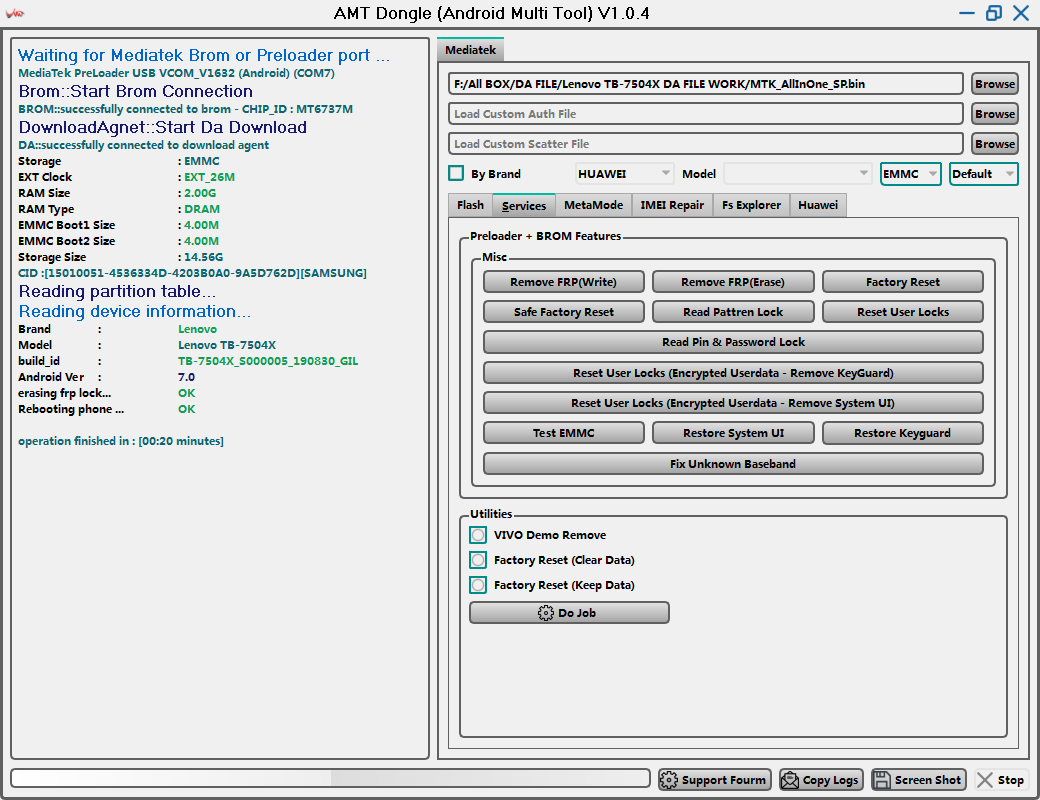Select Factory Reset (Clear Data) option
The height and width of the screenshot is (800, 1040).
click(478, 560)
